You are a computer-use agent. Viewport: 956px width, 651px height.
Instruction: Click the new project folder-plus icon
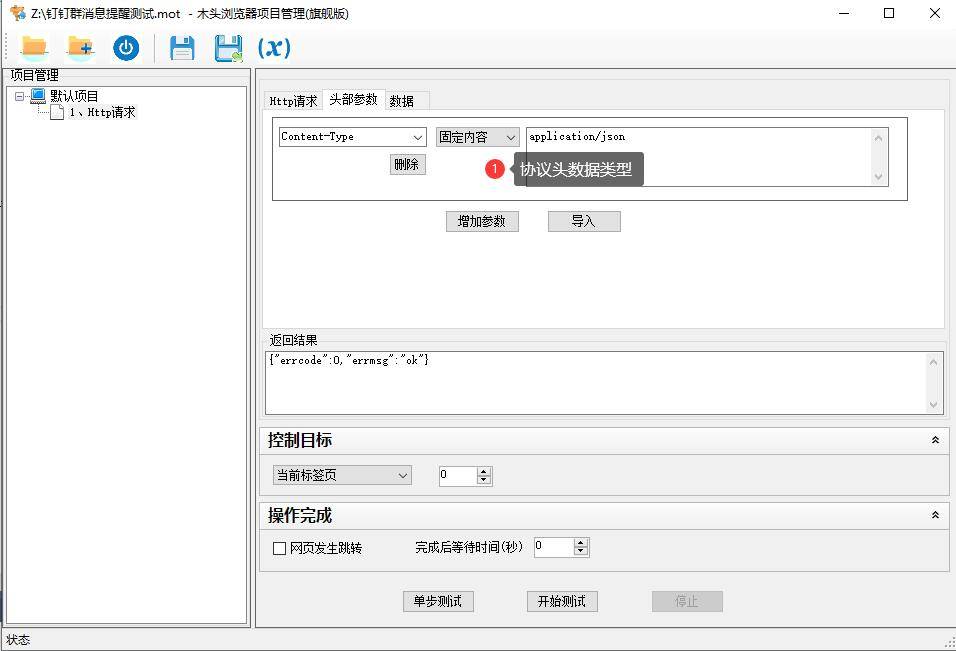tap(80, 47)
